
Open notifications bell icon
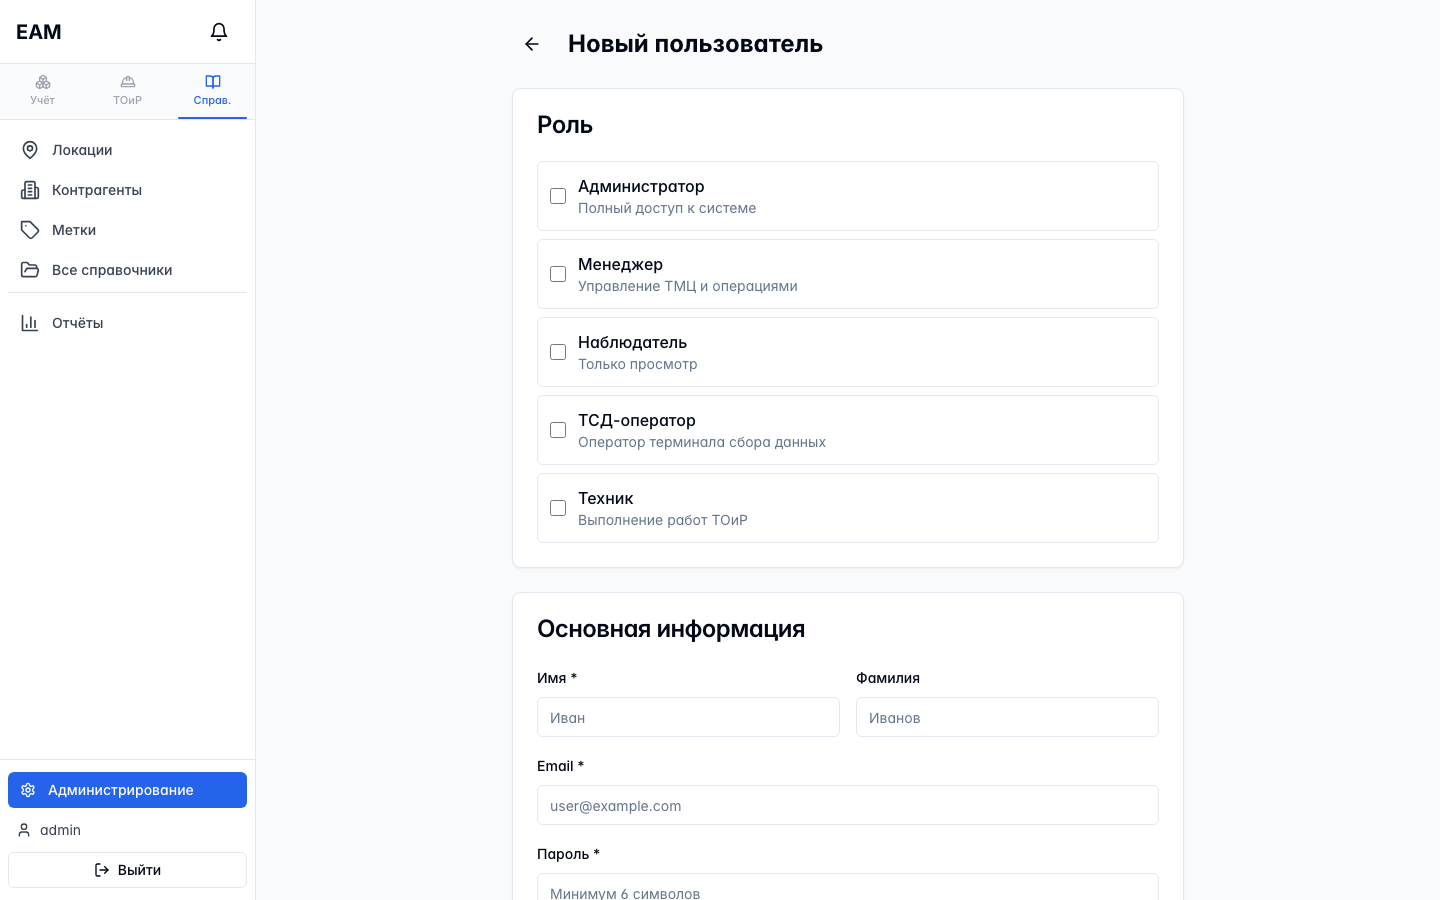click(x=219, y=32)
